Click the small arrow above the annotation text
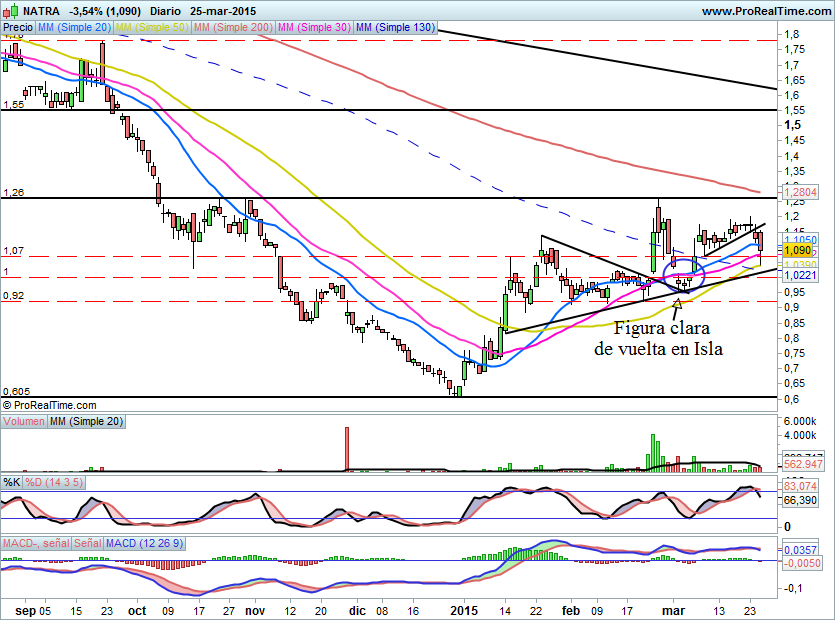Screen dimensions: 835x620 pyautogui.click(x=679, y=303)
